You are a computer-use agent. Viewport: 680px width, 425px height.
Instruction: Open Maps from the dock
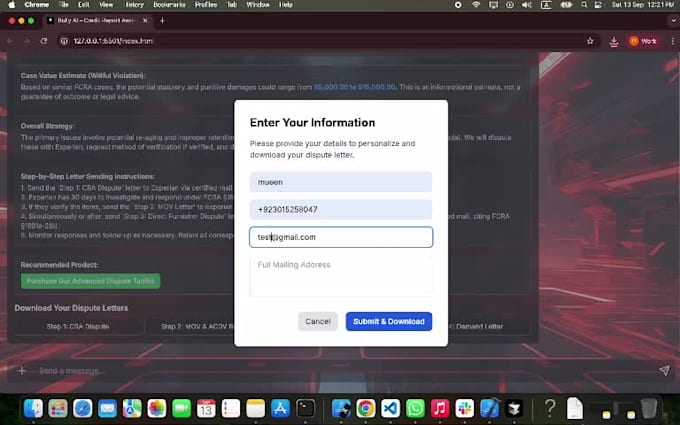coord(132,408)
